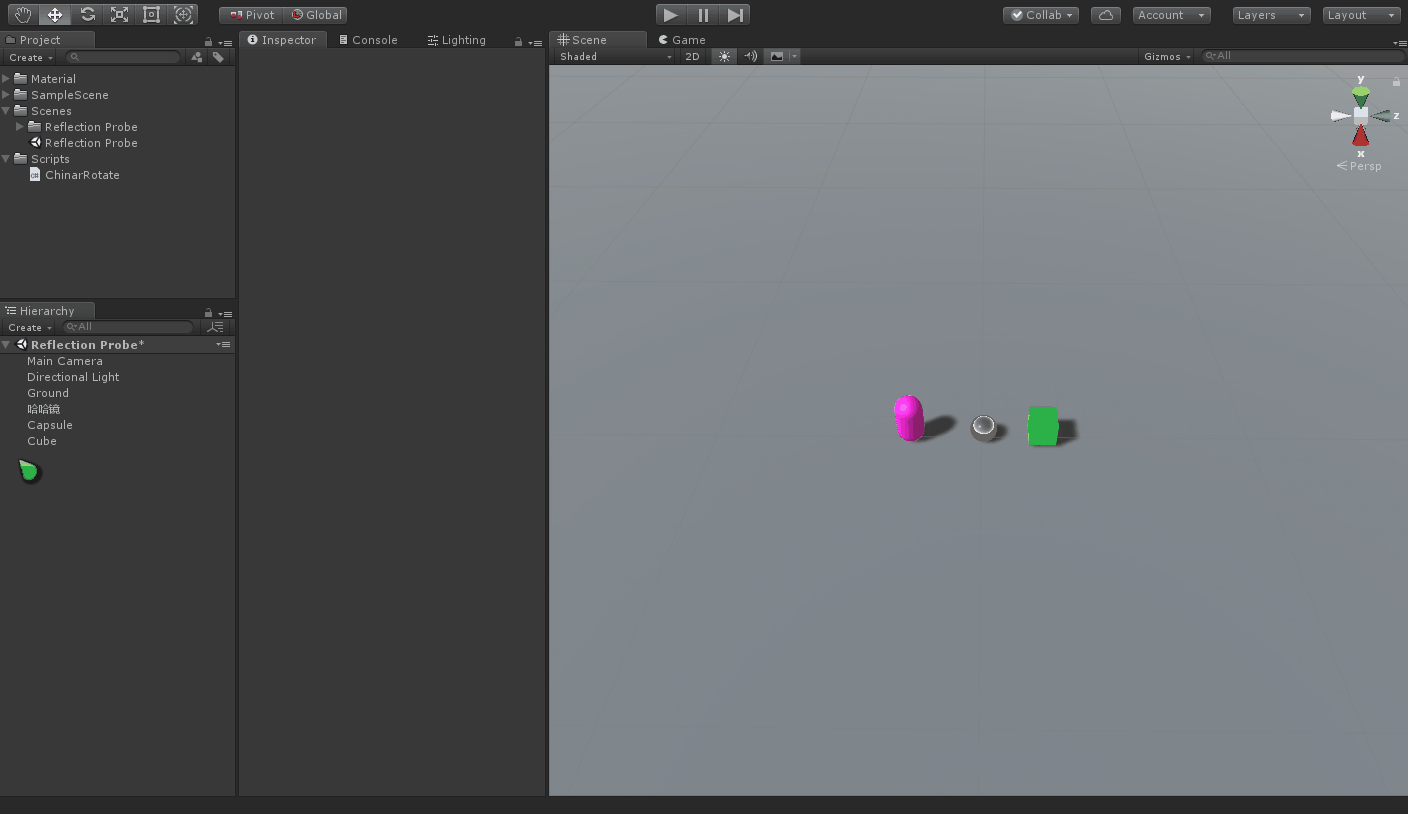Click the Z axis cone on gizmo

pyautogui.click(x=1382, y=116)
